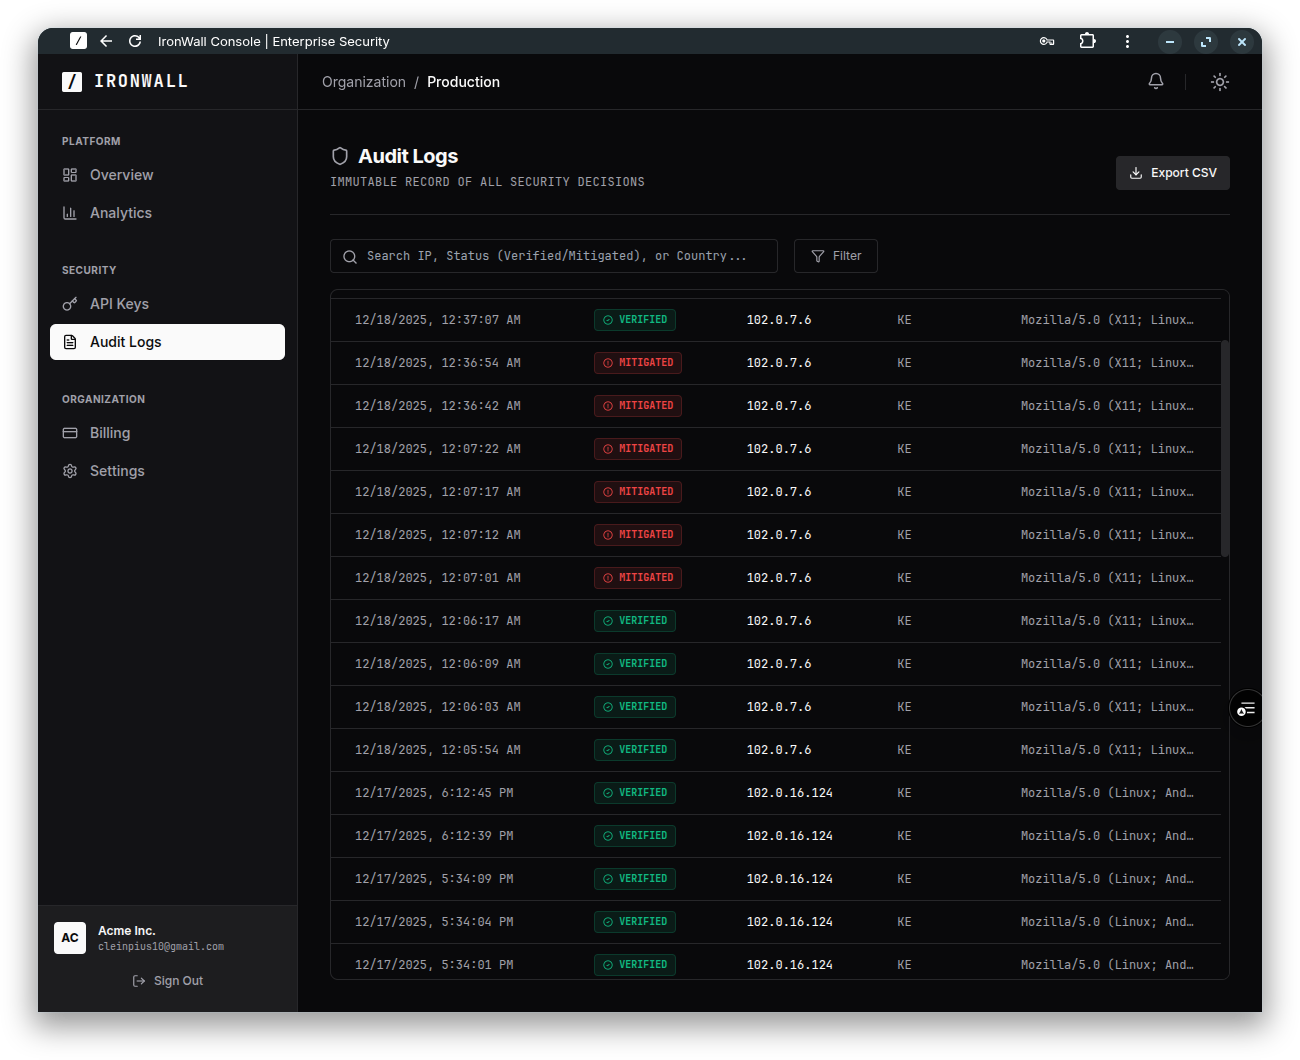This screenshot has height=1060, width=1300.
Task: Click the IronWall logo icon
Action: (x=70, y=81)
